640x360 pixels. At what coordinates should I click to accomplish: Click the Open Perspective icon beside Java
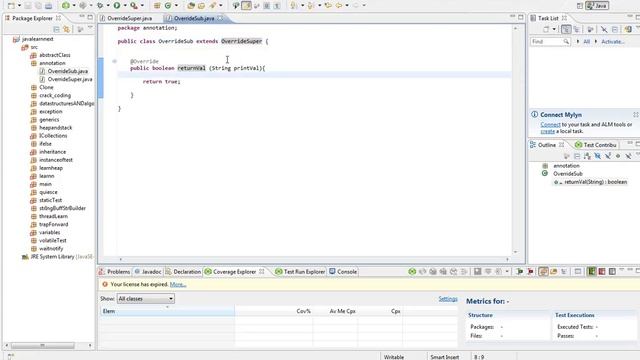(580, 6)
